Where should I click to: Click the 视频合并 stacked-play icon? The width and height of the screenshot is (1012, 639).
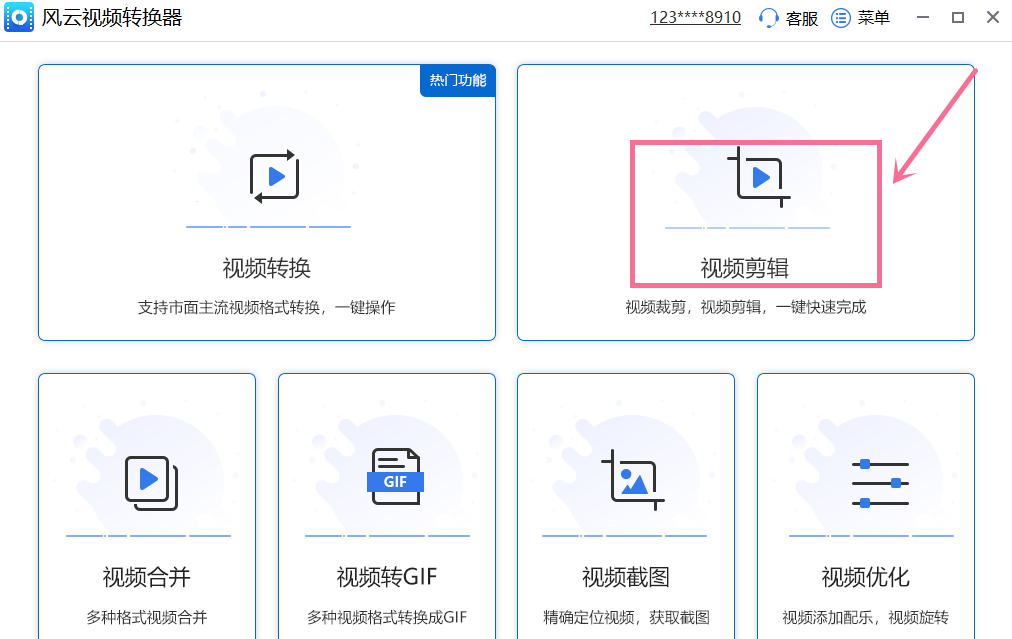(151, 483)
